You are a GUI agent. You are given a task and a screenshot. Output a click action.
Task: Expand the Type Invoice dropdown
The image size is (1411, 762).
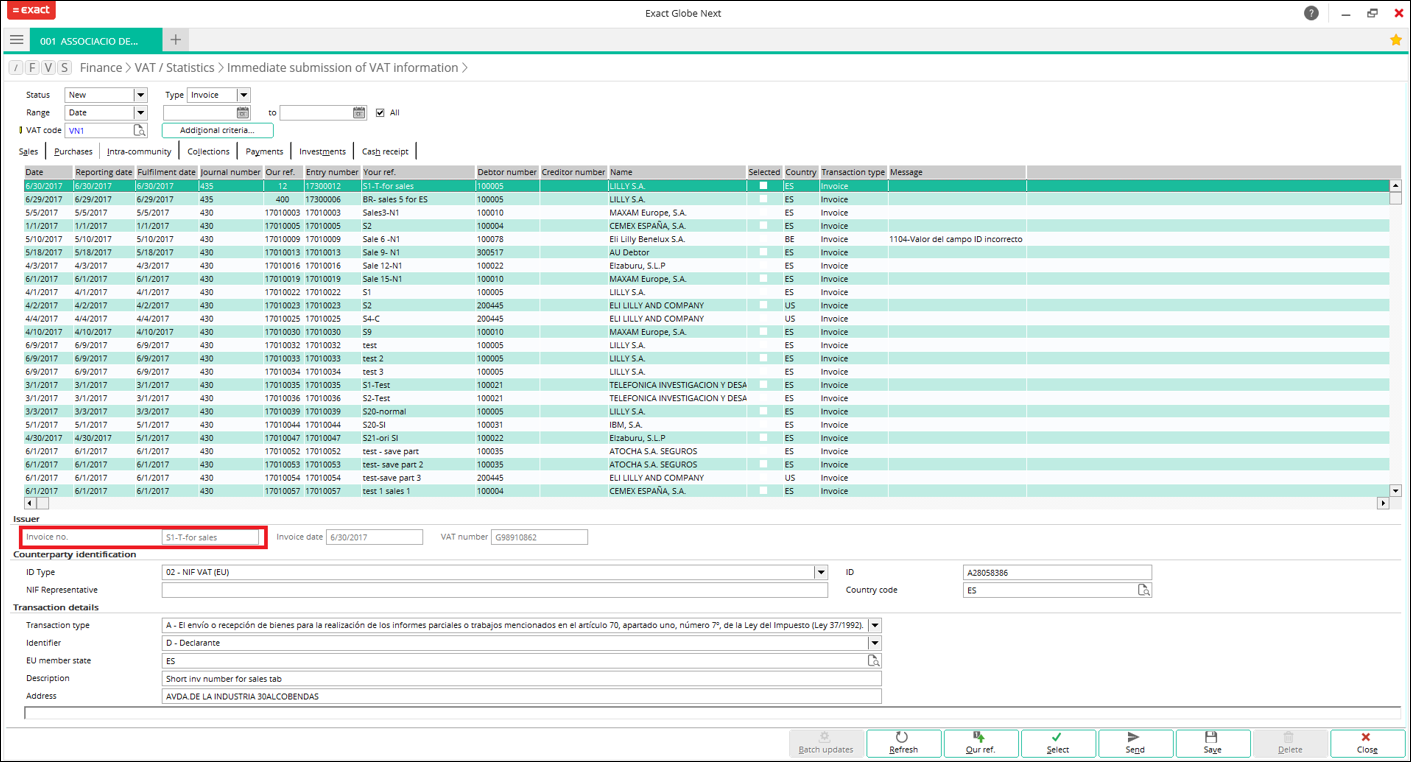pyautogui.click(x=243, y=95)
